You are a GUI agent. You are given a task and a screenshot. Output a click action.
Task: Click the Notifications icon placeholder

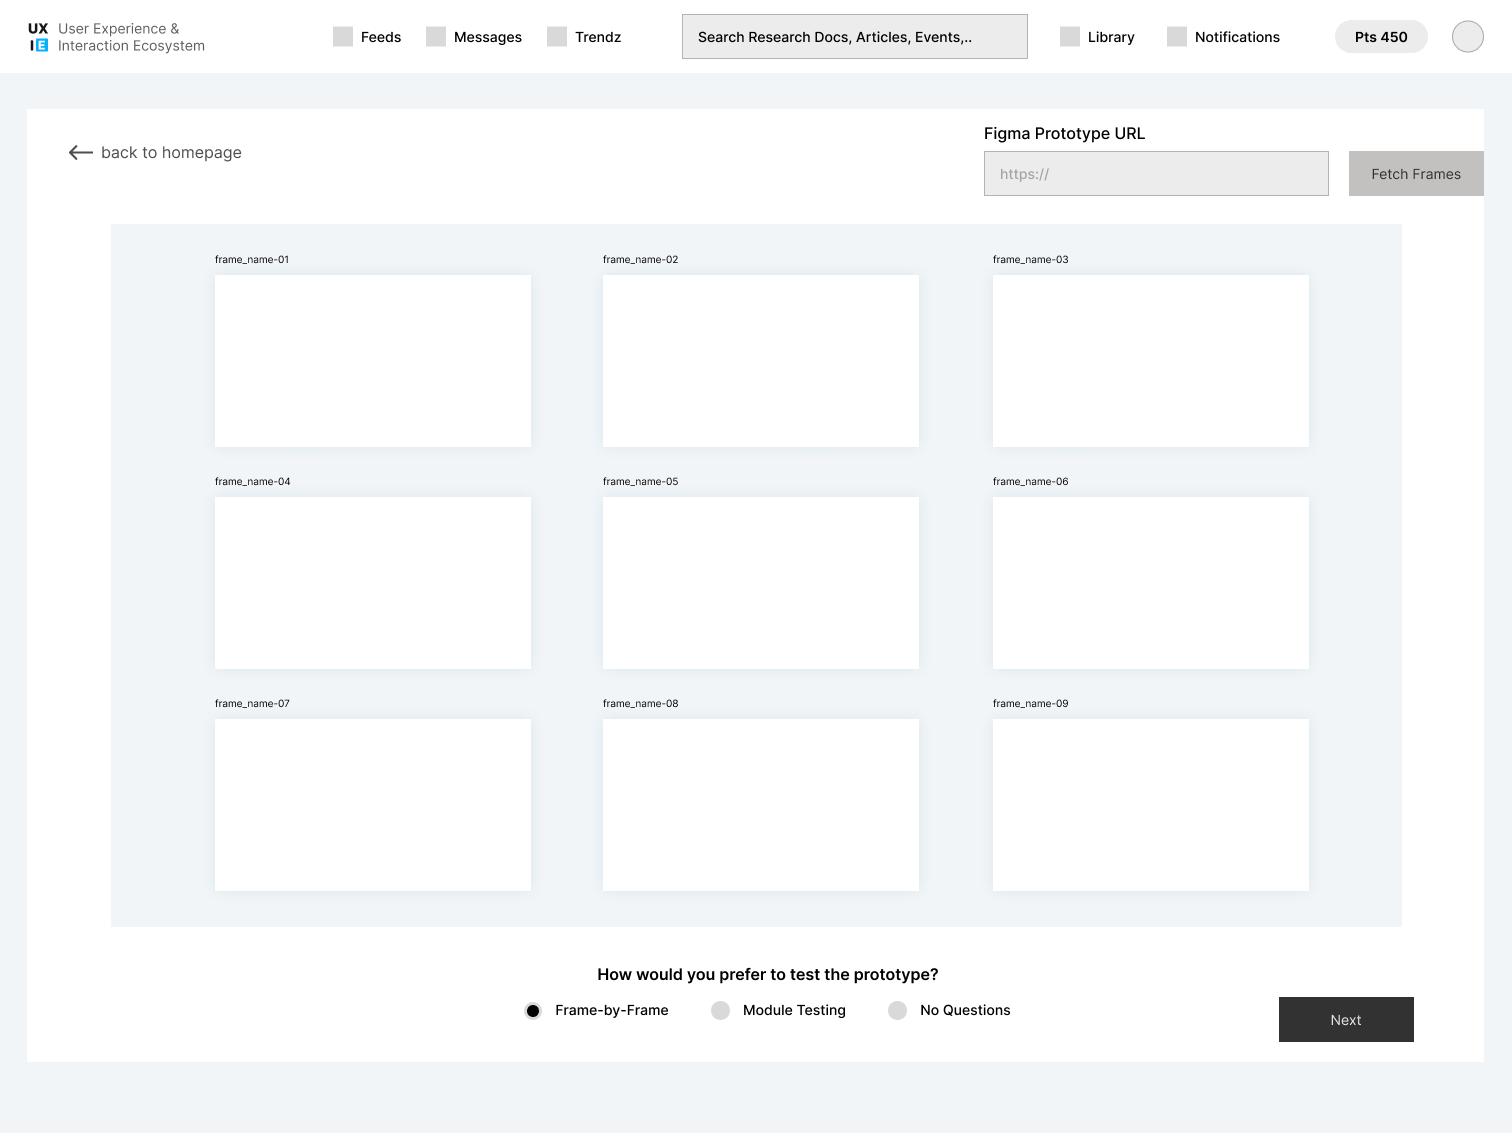point(1177,37)
